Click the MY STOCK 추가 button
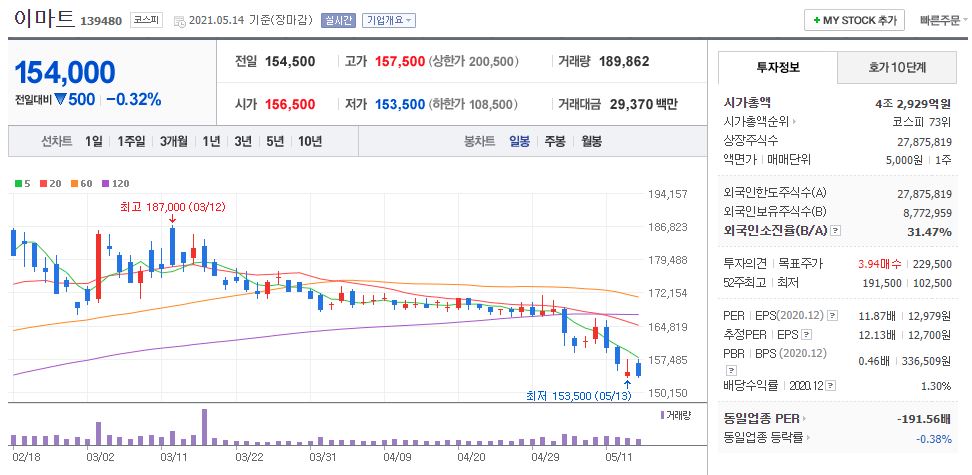 (x=854, y=20)
